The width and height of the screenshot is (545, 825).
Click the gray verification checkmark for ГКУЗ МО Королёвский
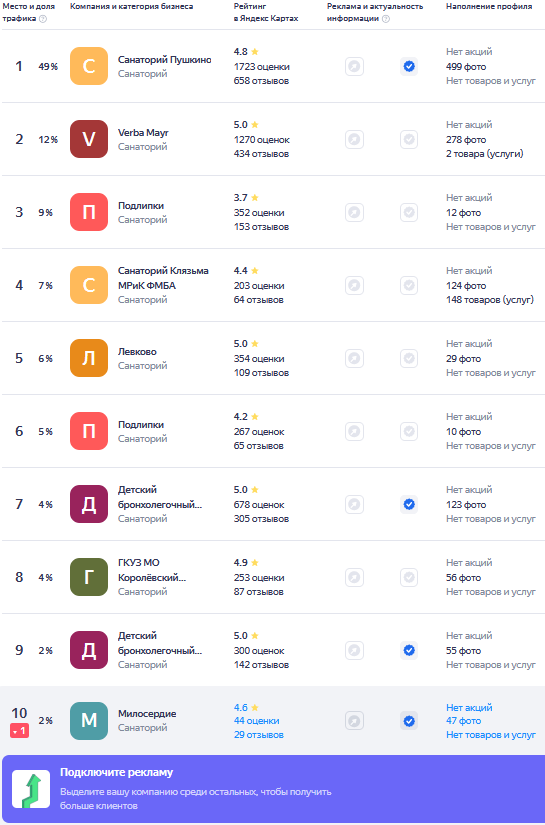(409, 578)
